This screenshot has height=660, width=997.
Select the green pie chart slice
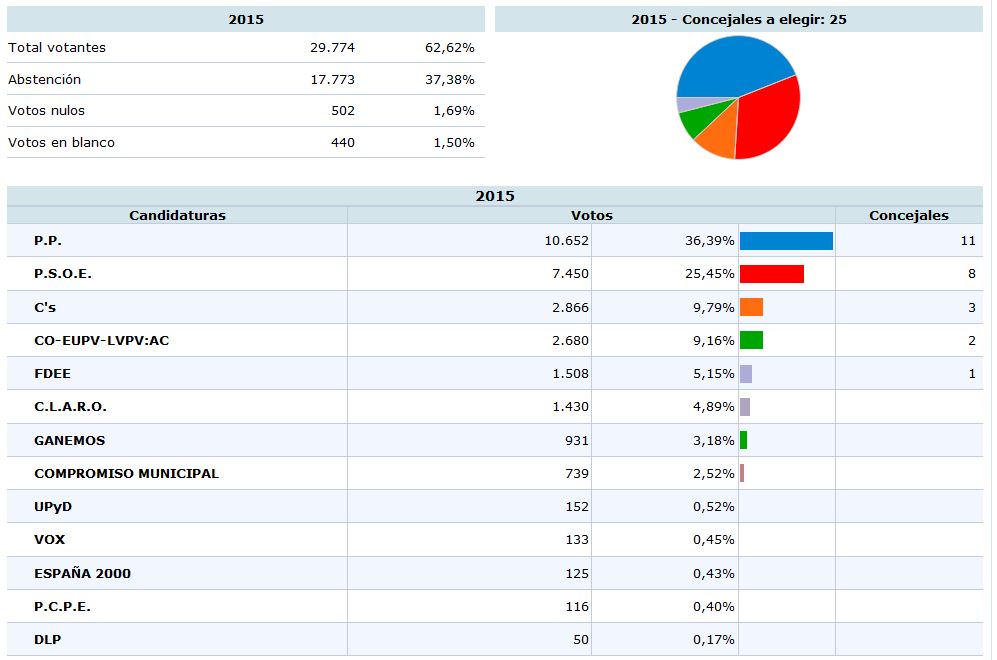pyautogui.click(x=694, y=122)
